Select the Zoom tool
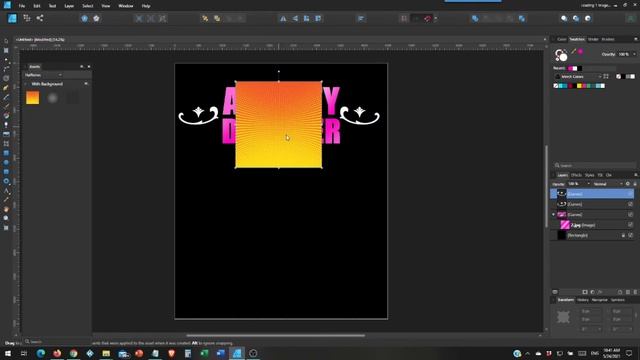 point(6,218)
